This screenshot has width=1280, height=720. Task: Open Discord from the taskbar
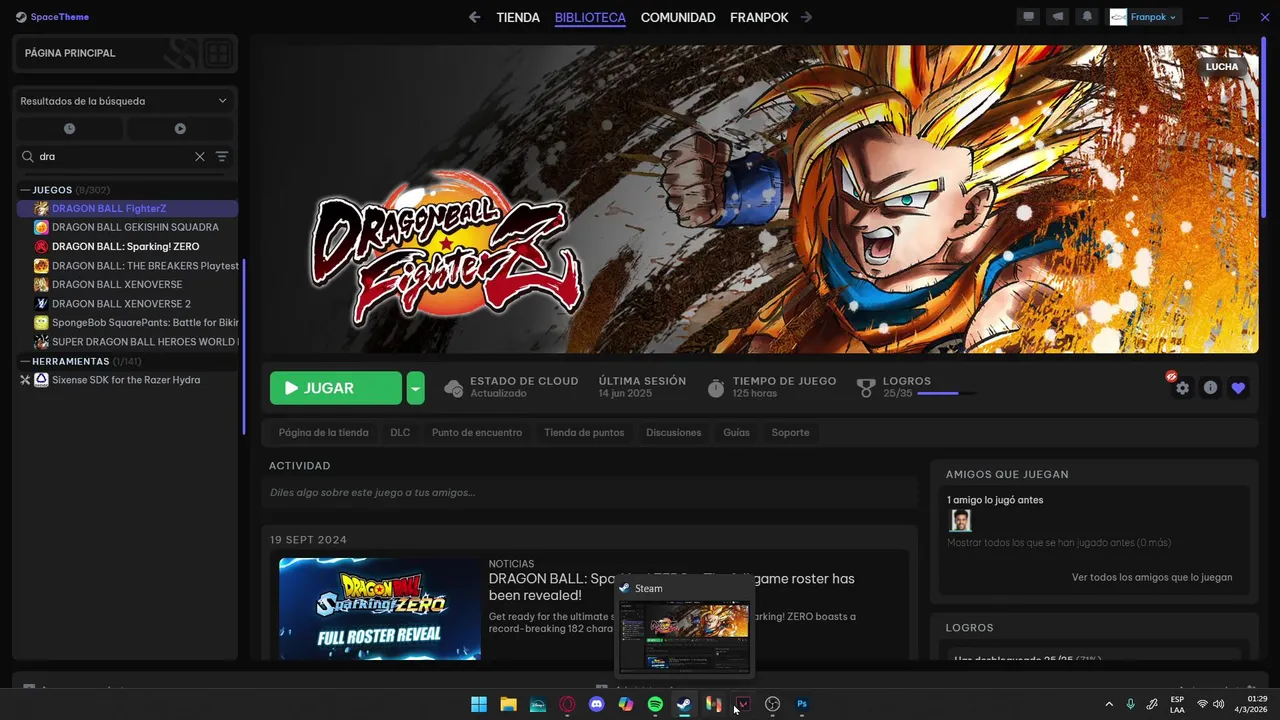[597, 704]
